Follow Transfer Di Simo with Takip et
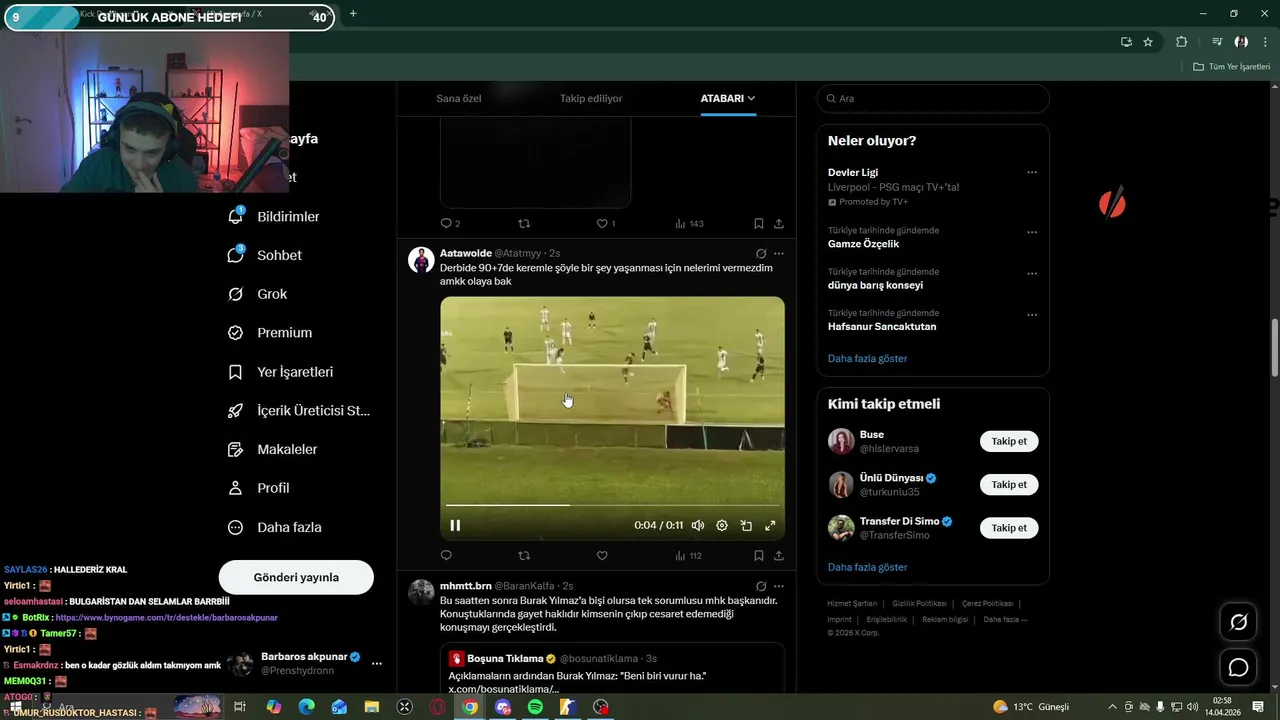The height and width of the screenshot is (720, 1280). coord(1009,527)
